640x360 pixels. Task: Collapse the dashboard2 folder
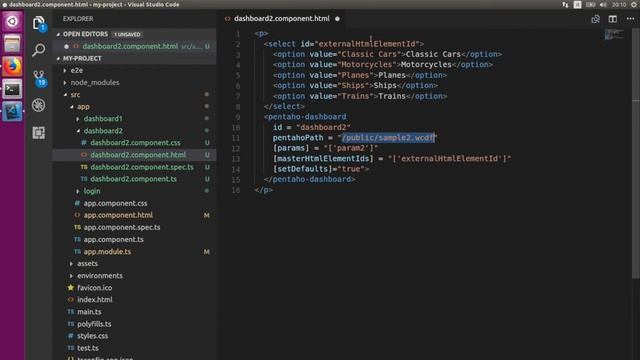tap(103, 131)
